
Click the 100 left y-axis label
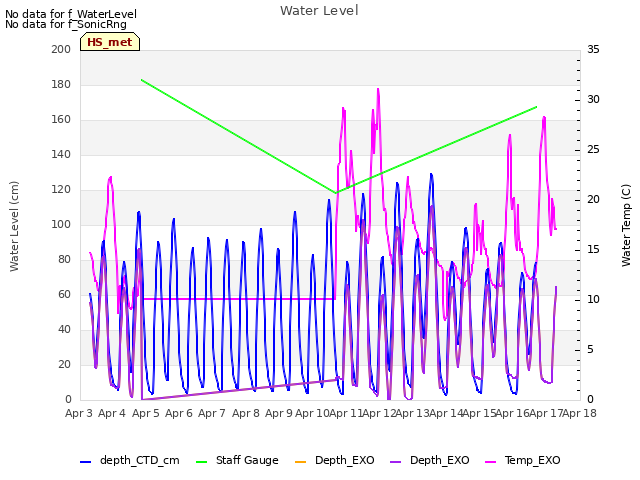61,224
